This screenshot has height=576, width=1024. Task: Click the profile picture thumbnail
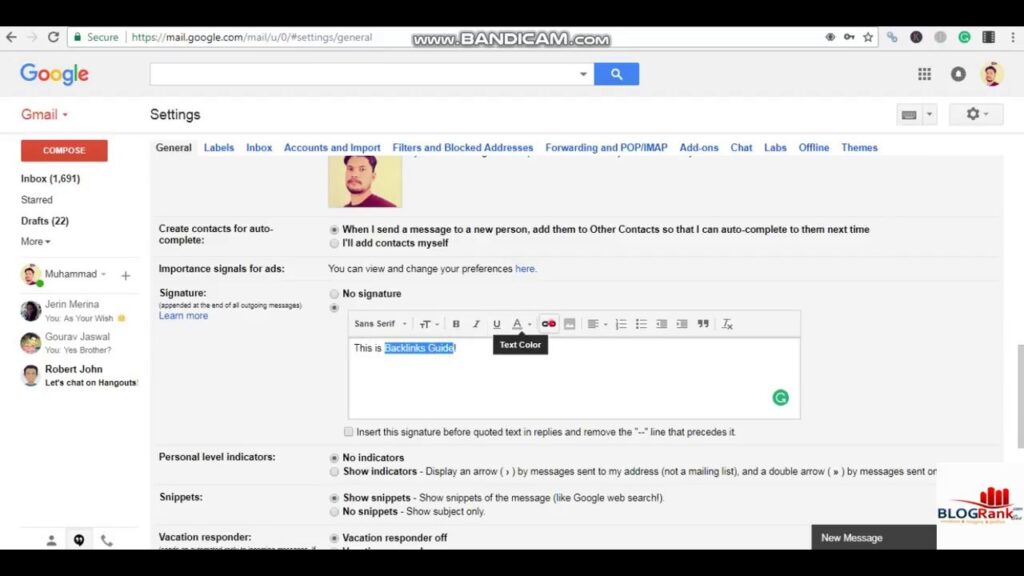(365, 182)
